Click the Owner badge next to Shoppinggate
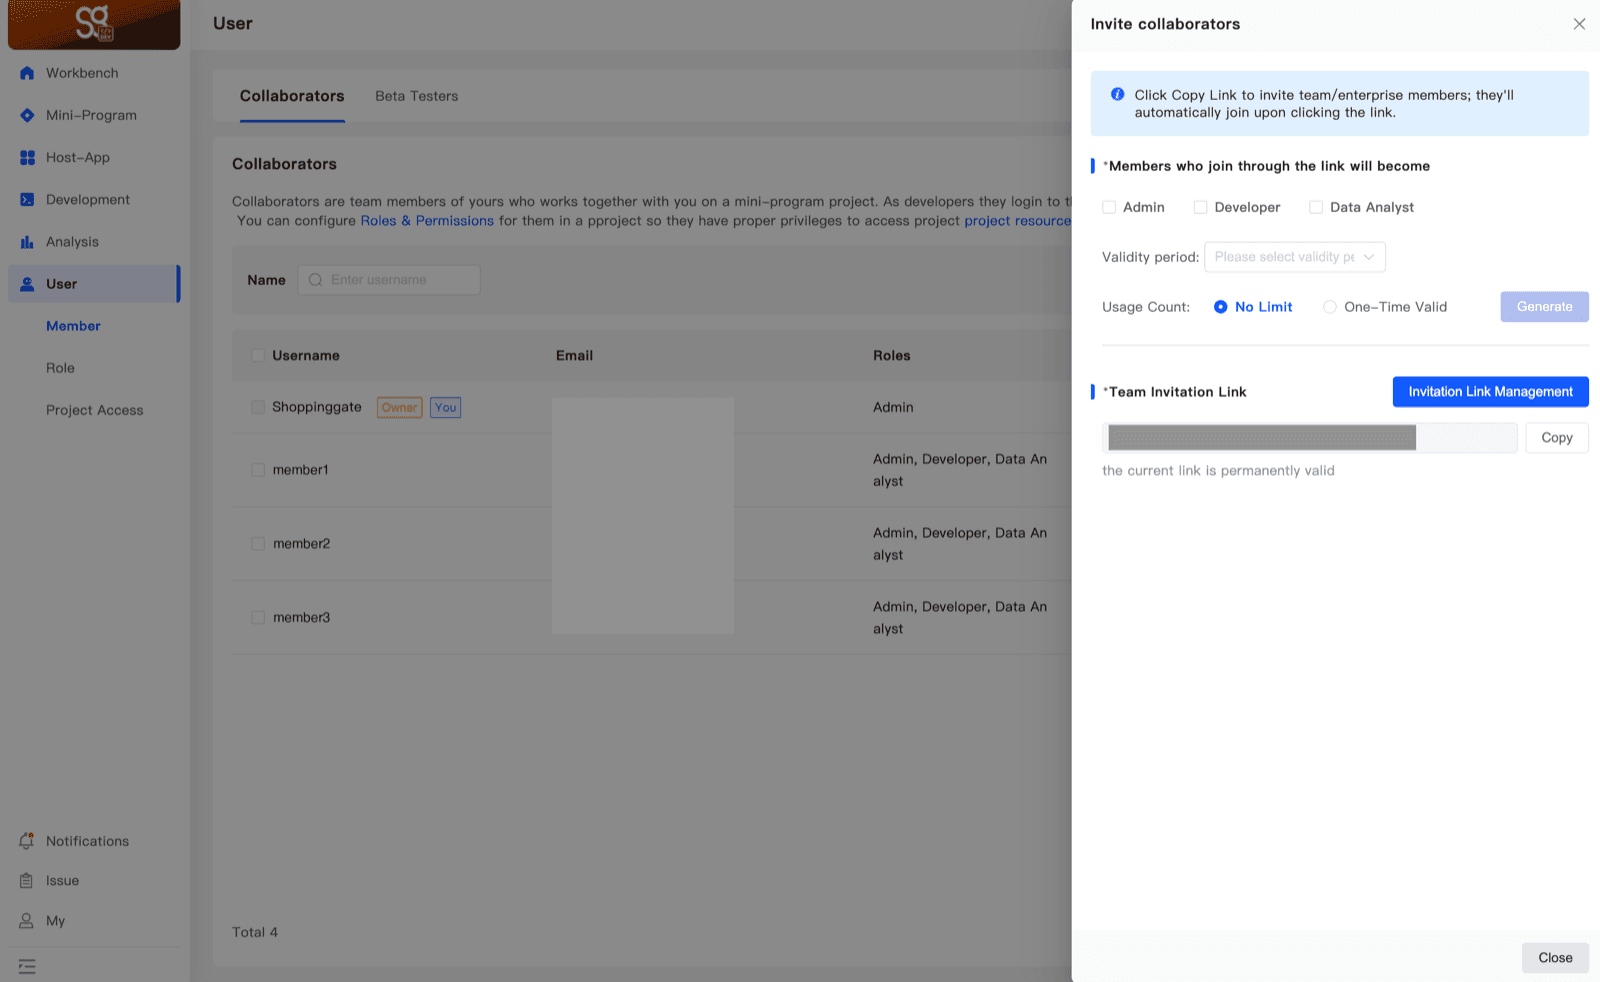The height and width of the screenshot is (982, 1600). (x=399, y=407)
